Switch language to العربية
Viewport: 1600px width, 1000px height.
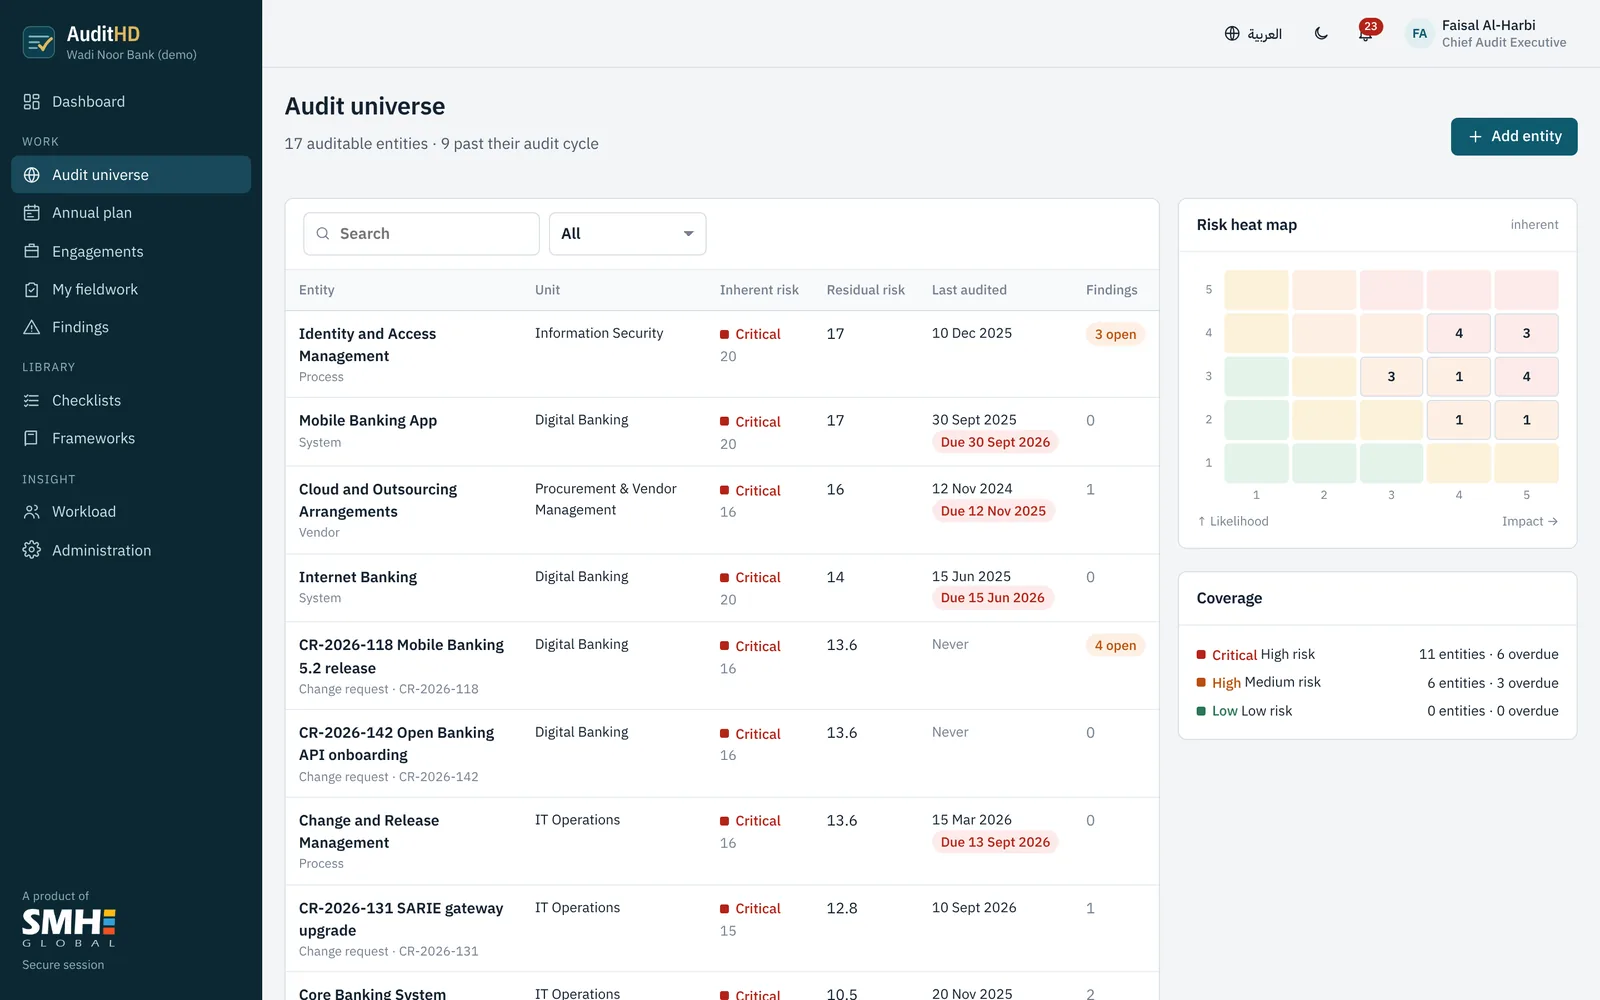1265,34
